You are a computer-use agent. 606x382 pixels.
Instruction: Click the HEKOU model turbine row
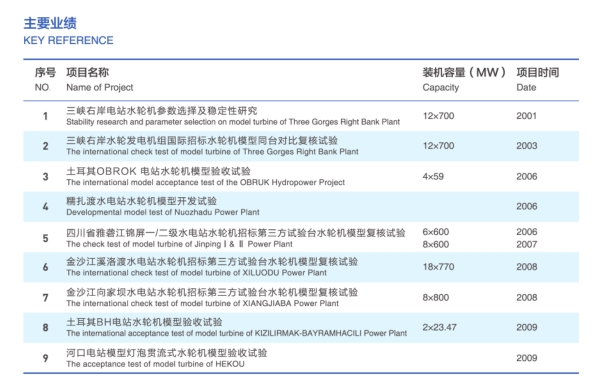301,358
